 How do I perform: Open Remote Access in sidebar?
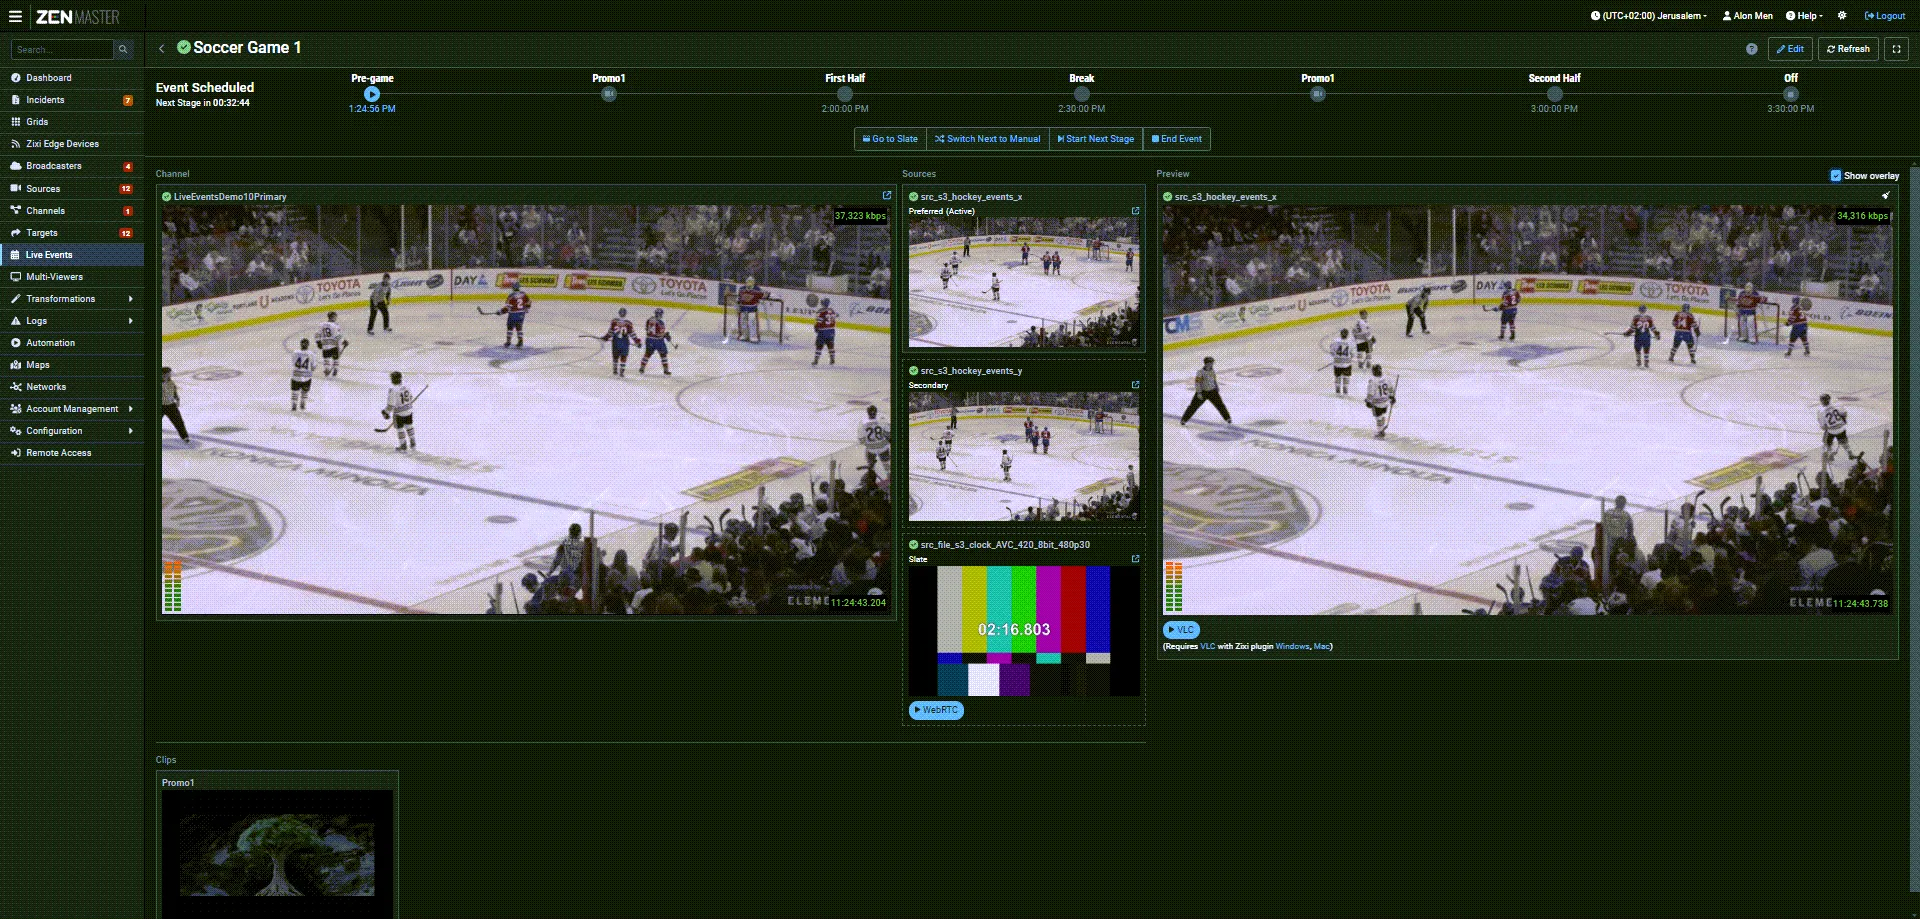[x=72, y=453]
